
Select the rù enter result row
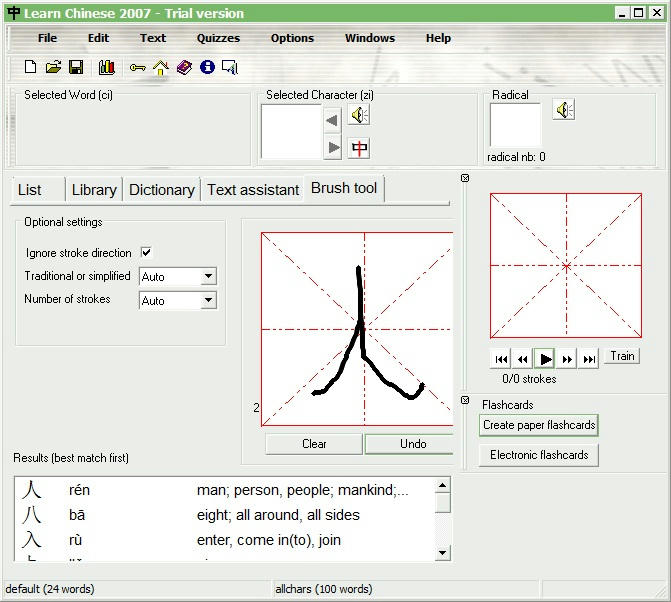point(226,540)
